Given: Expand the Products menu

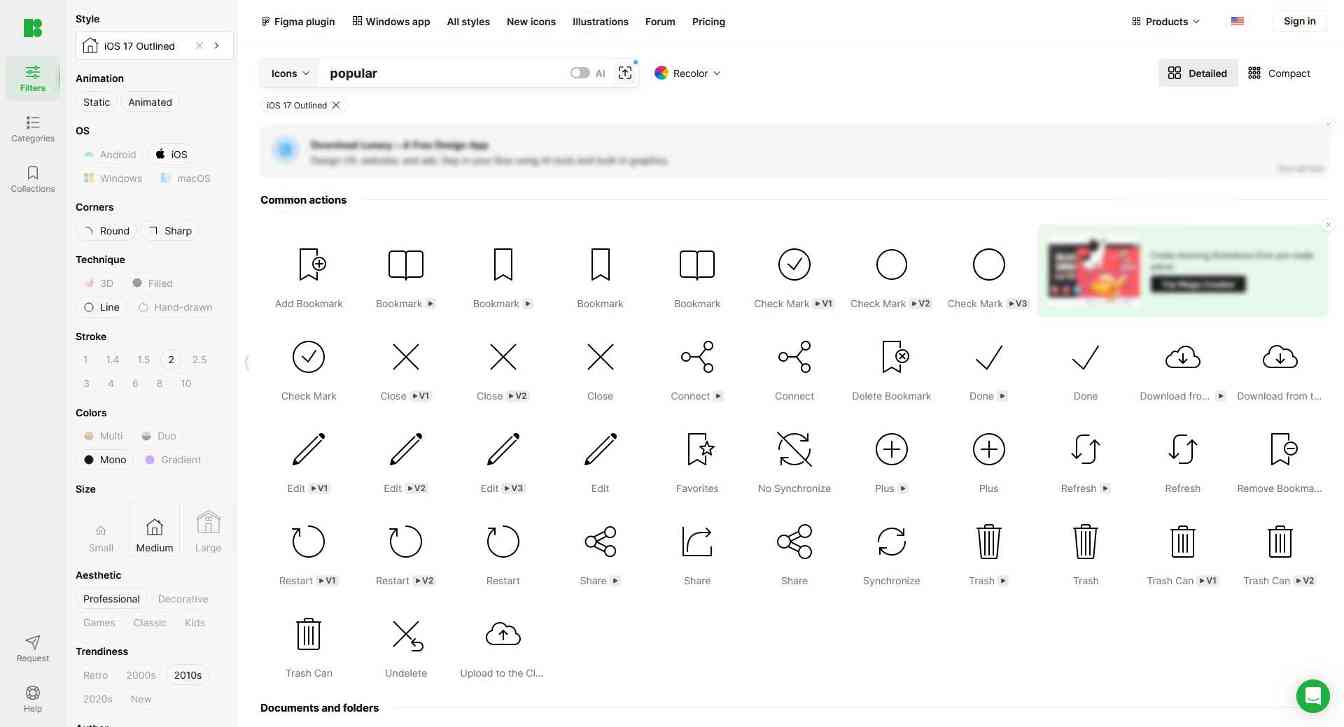Looking at the screenshot, I should (1165, 21).
